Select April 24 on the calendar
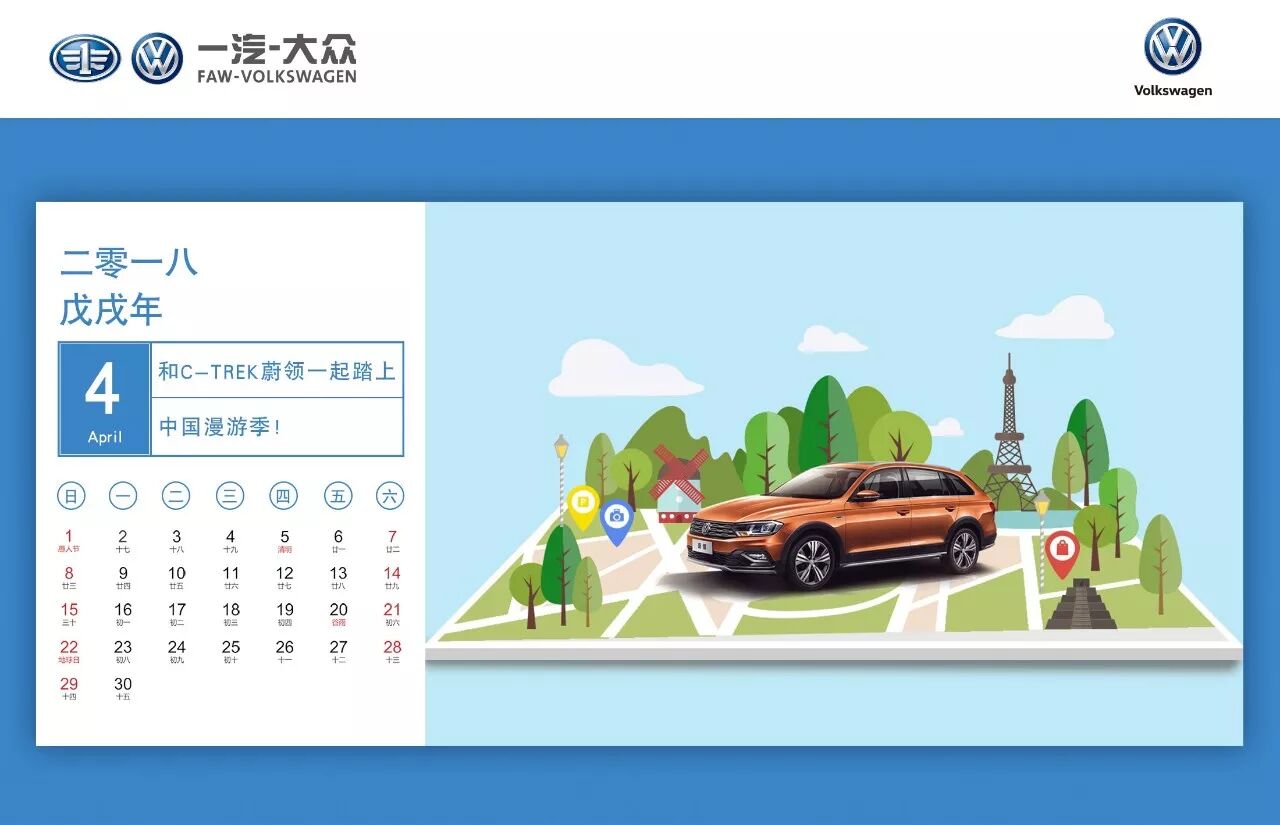 point(177,651)
